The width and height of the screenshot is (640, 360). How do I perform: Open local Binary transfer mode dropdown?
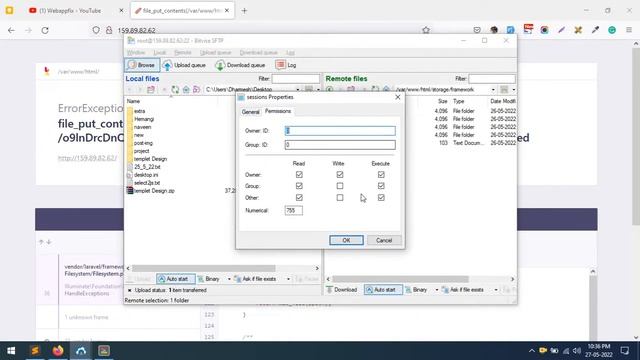point(229,279)
